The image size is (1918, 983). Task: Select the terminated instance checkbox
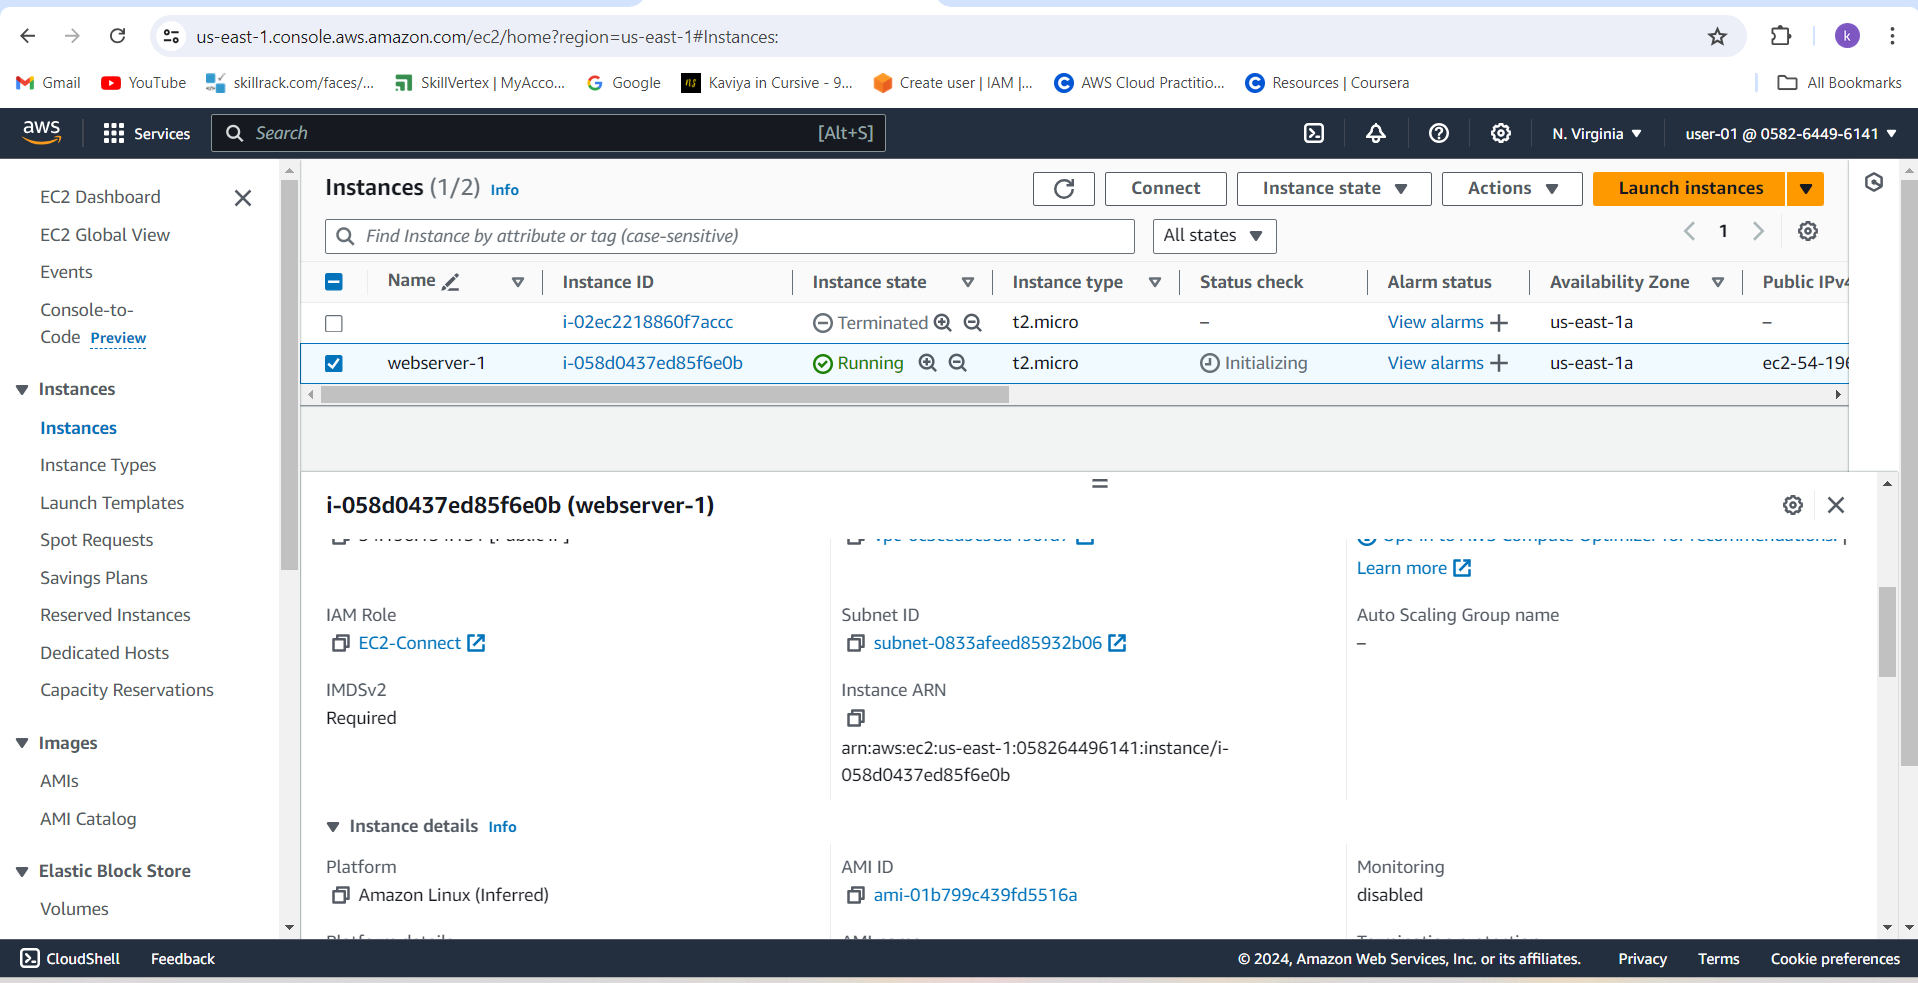tap(334, 323)
